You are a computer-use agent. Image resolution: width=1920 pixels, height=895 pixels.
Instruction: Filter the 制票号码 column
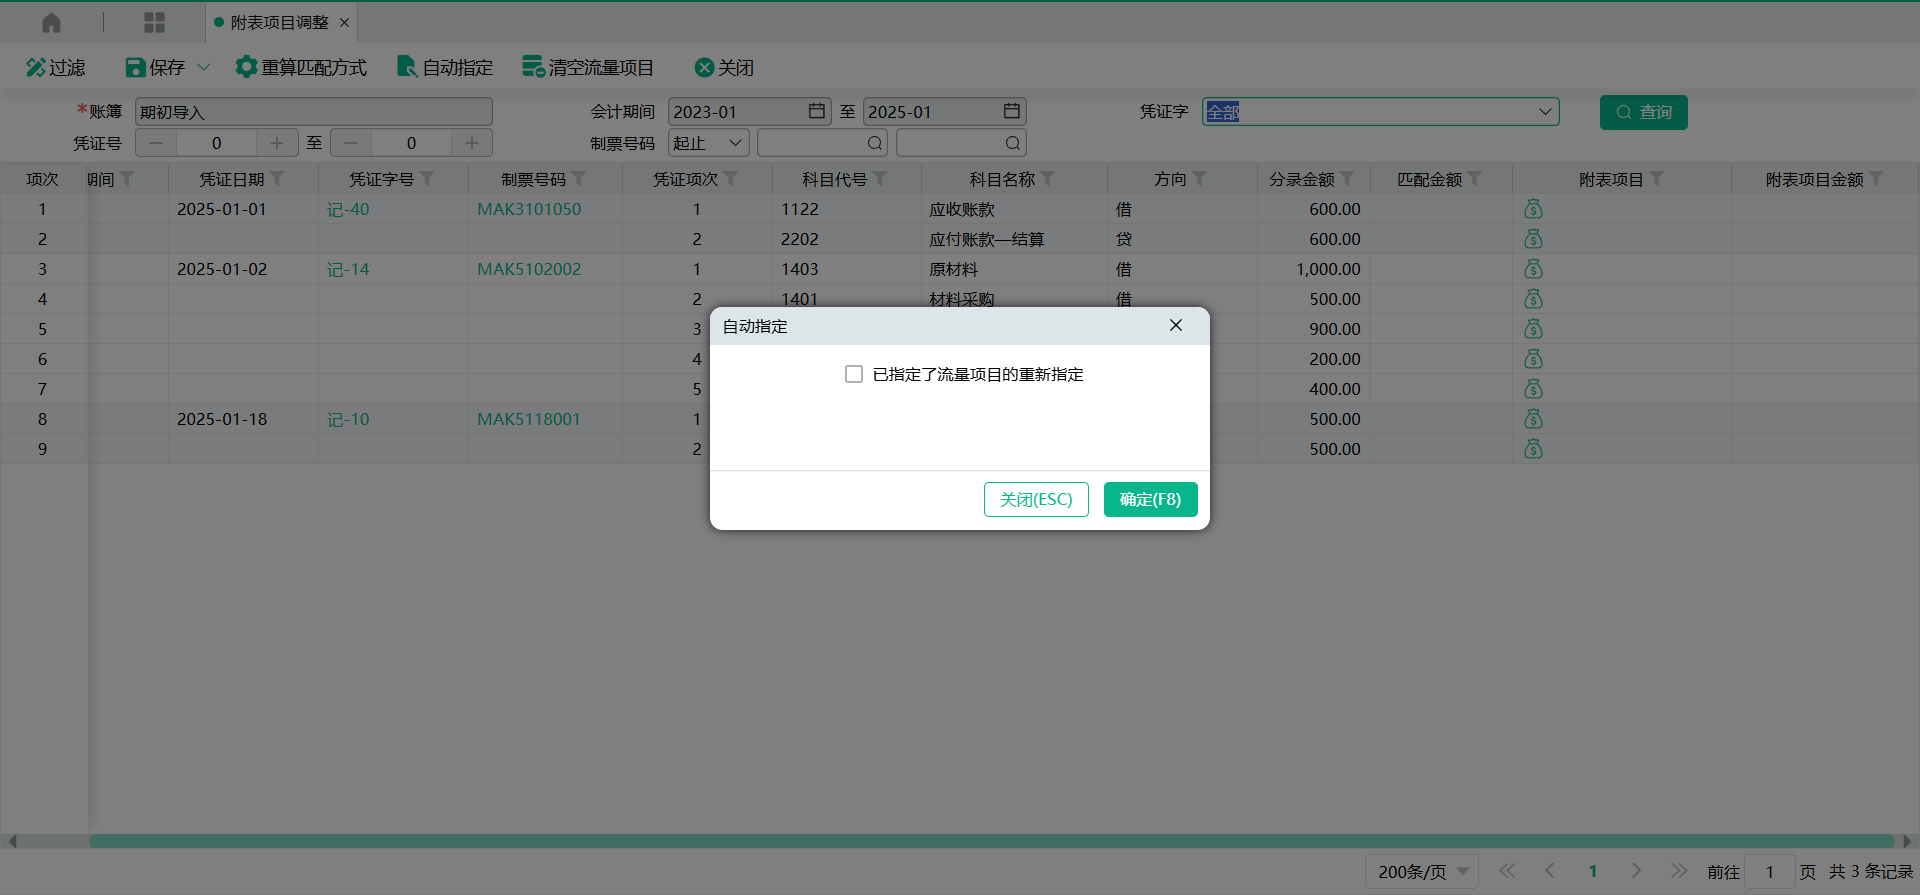pos(579,179)
